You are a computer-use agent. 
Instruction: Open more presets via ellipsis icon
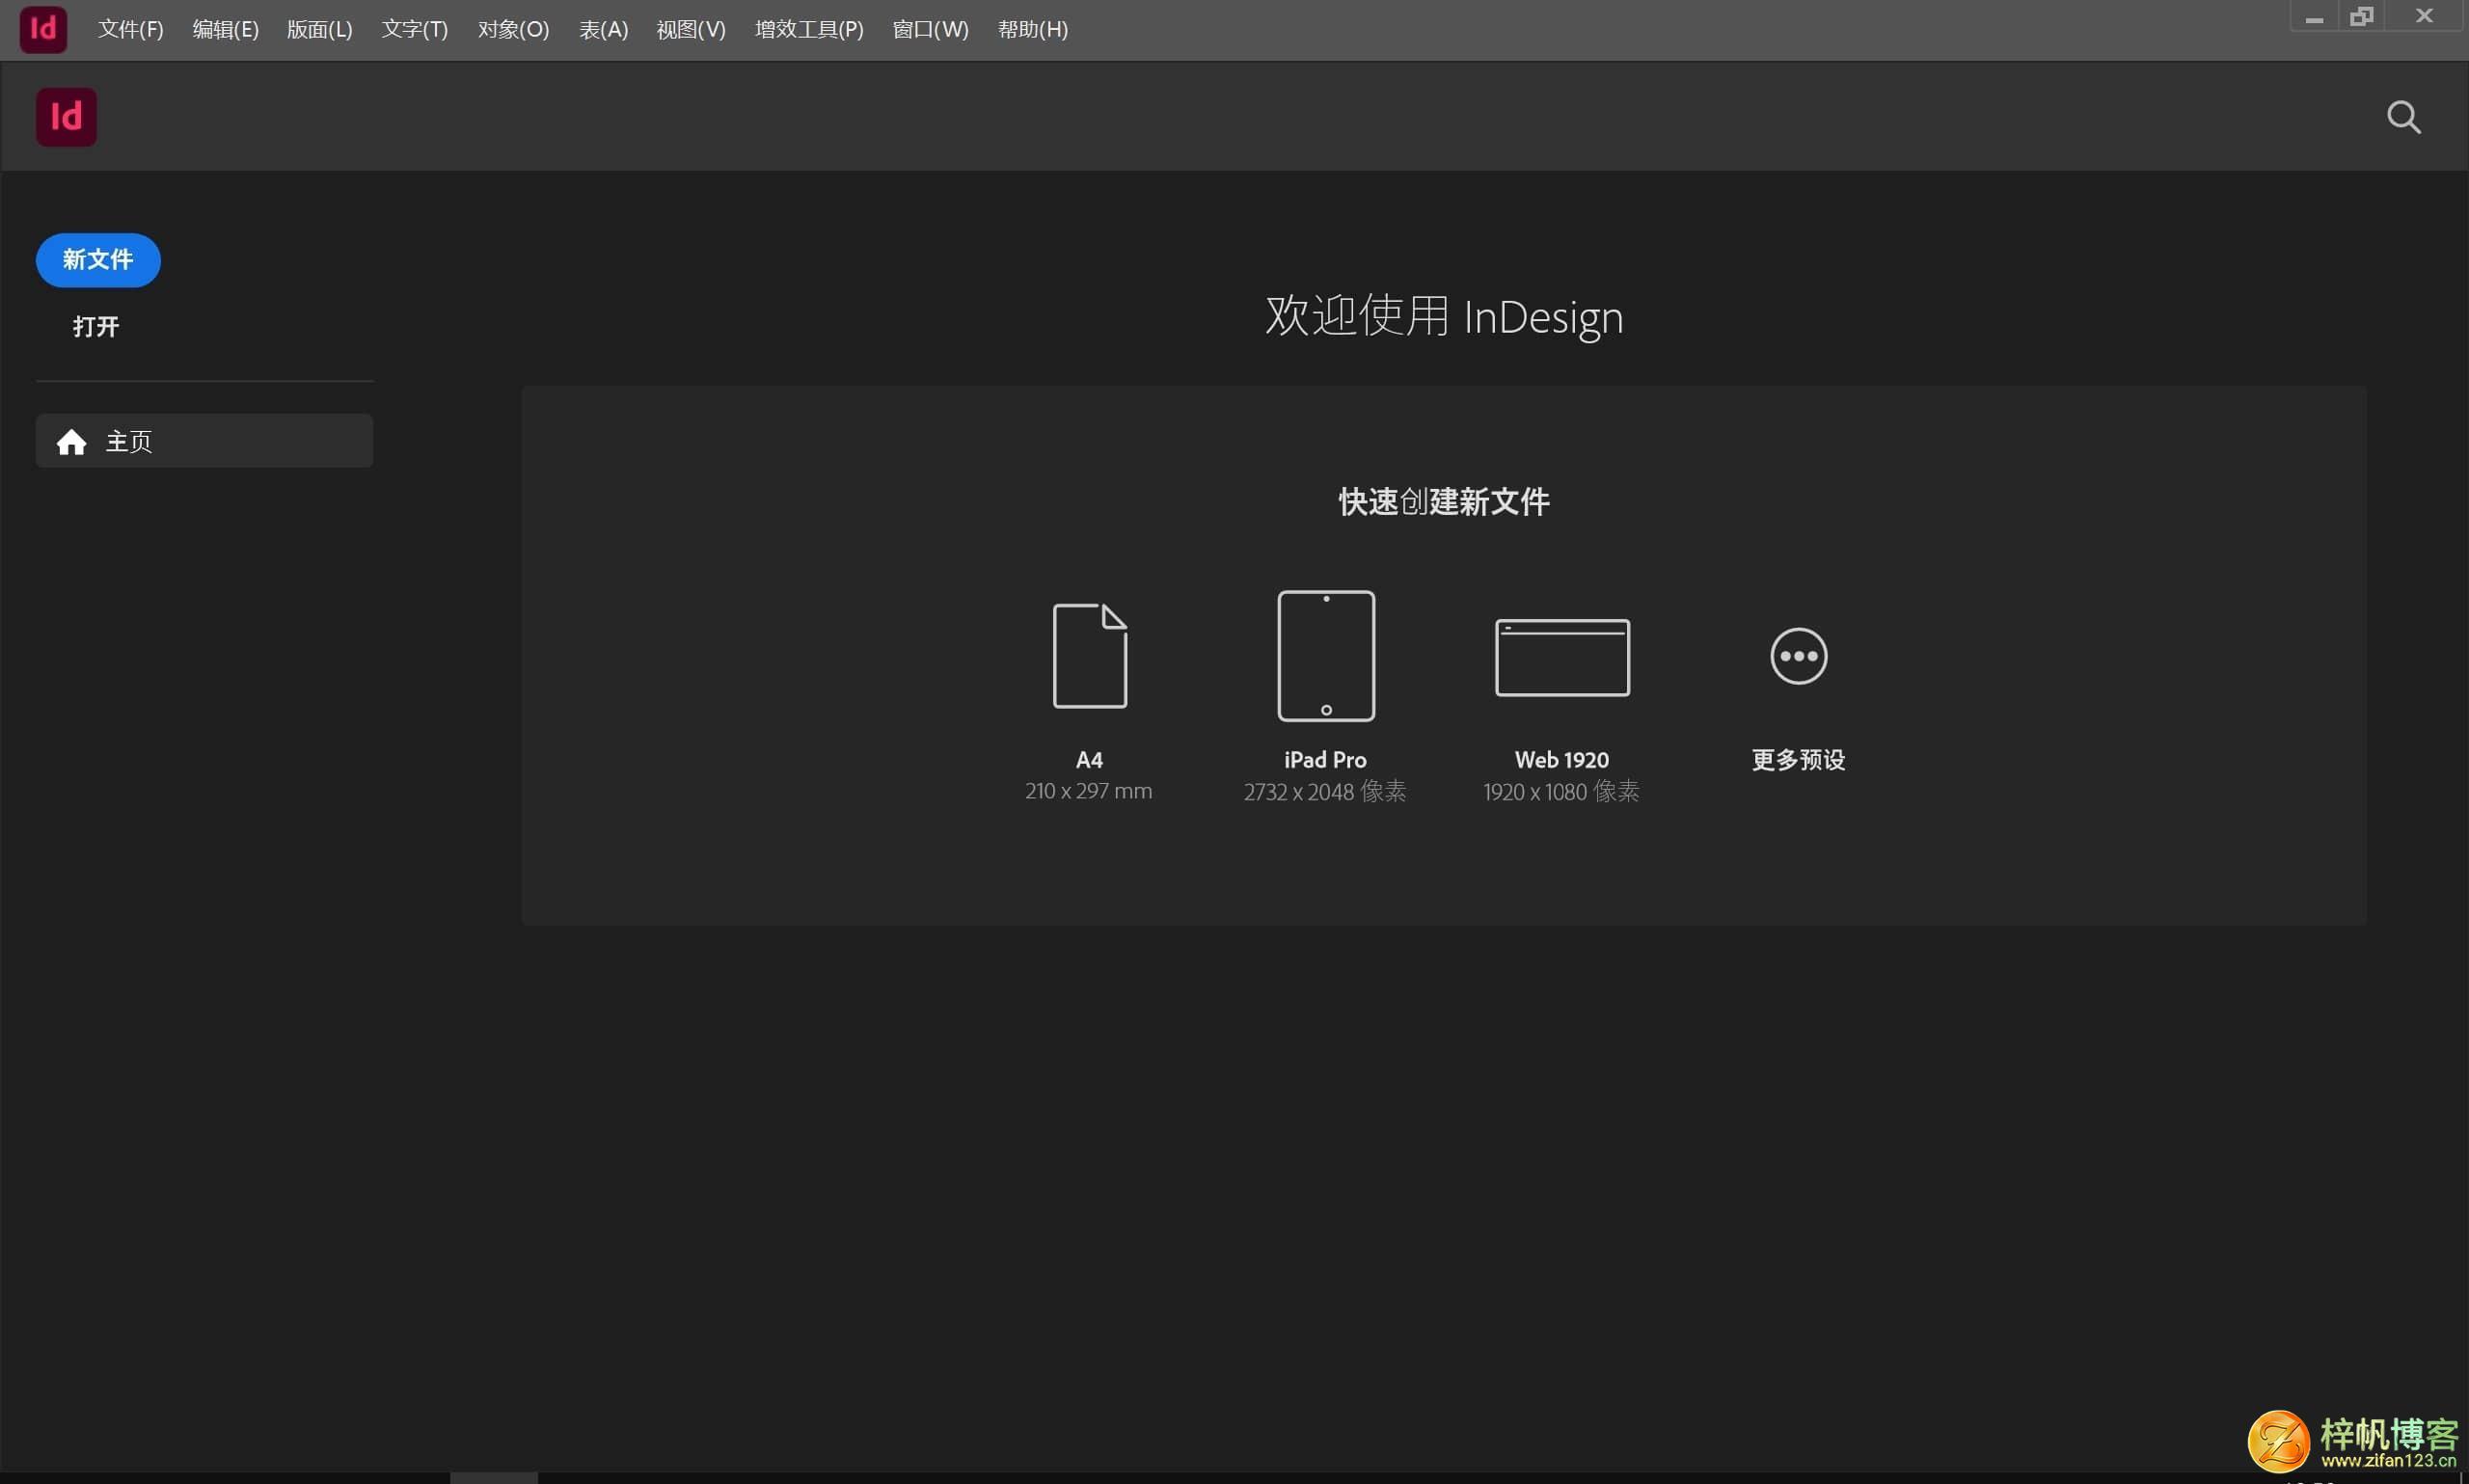(1798, 656)
